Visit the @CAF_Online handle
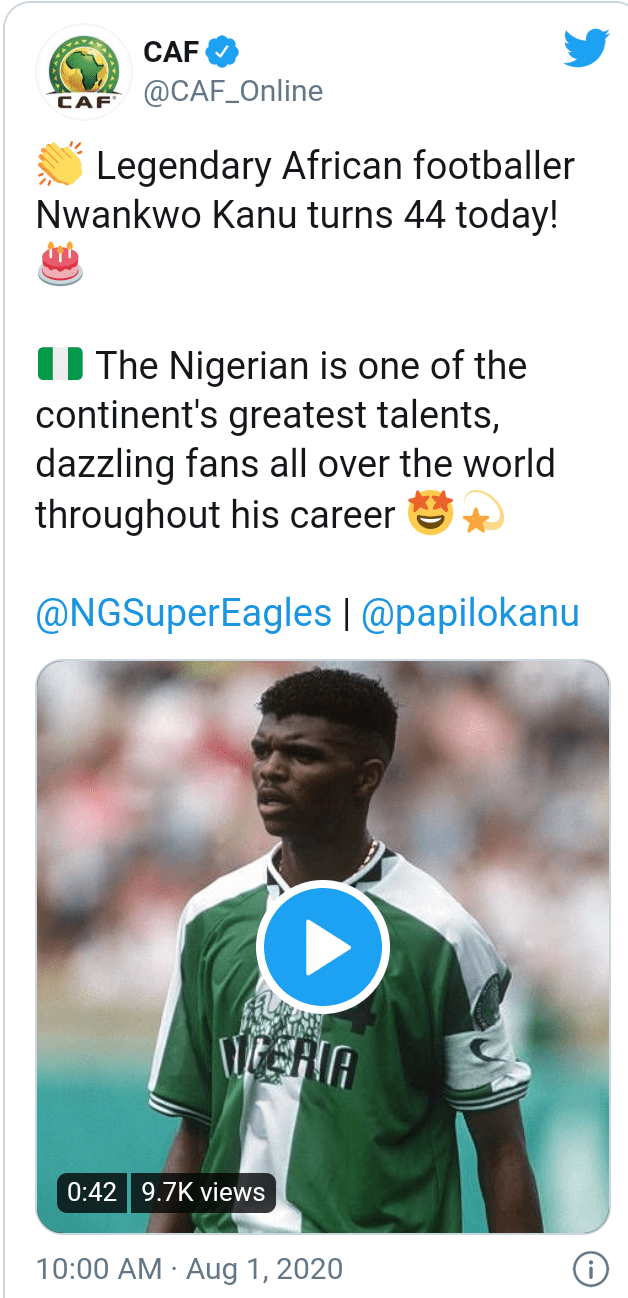Viewport: 628px width, 1298px height. [x=233, y=92]
